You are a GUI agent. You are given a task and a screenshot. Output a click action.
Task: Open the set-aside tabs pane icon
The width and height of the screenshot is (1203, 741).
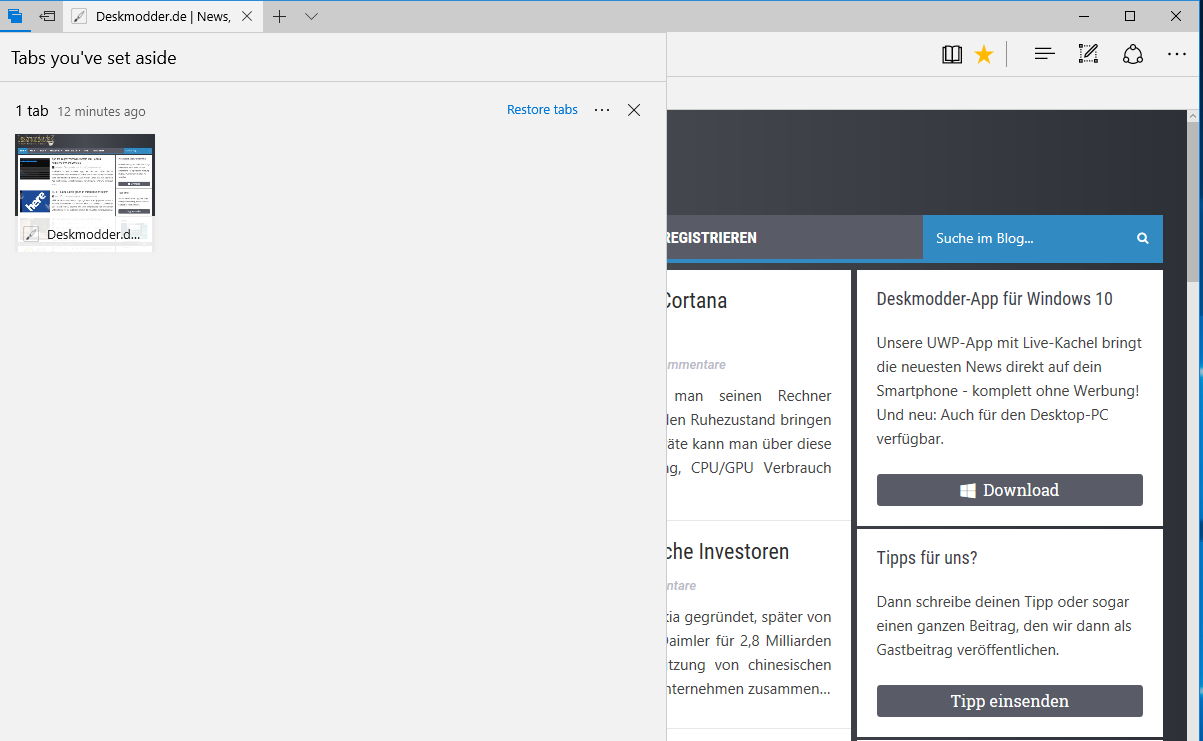click(15, 16)
